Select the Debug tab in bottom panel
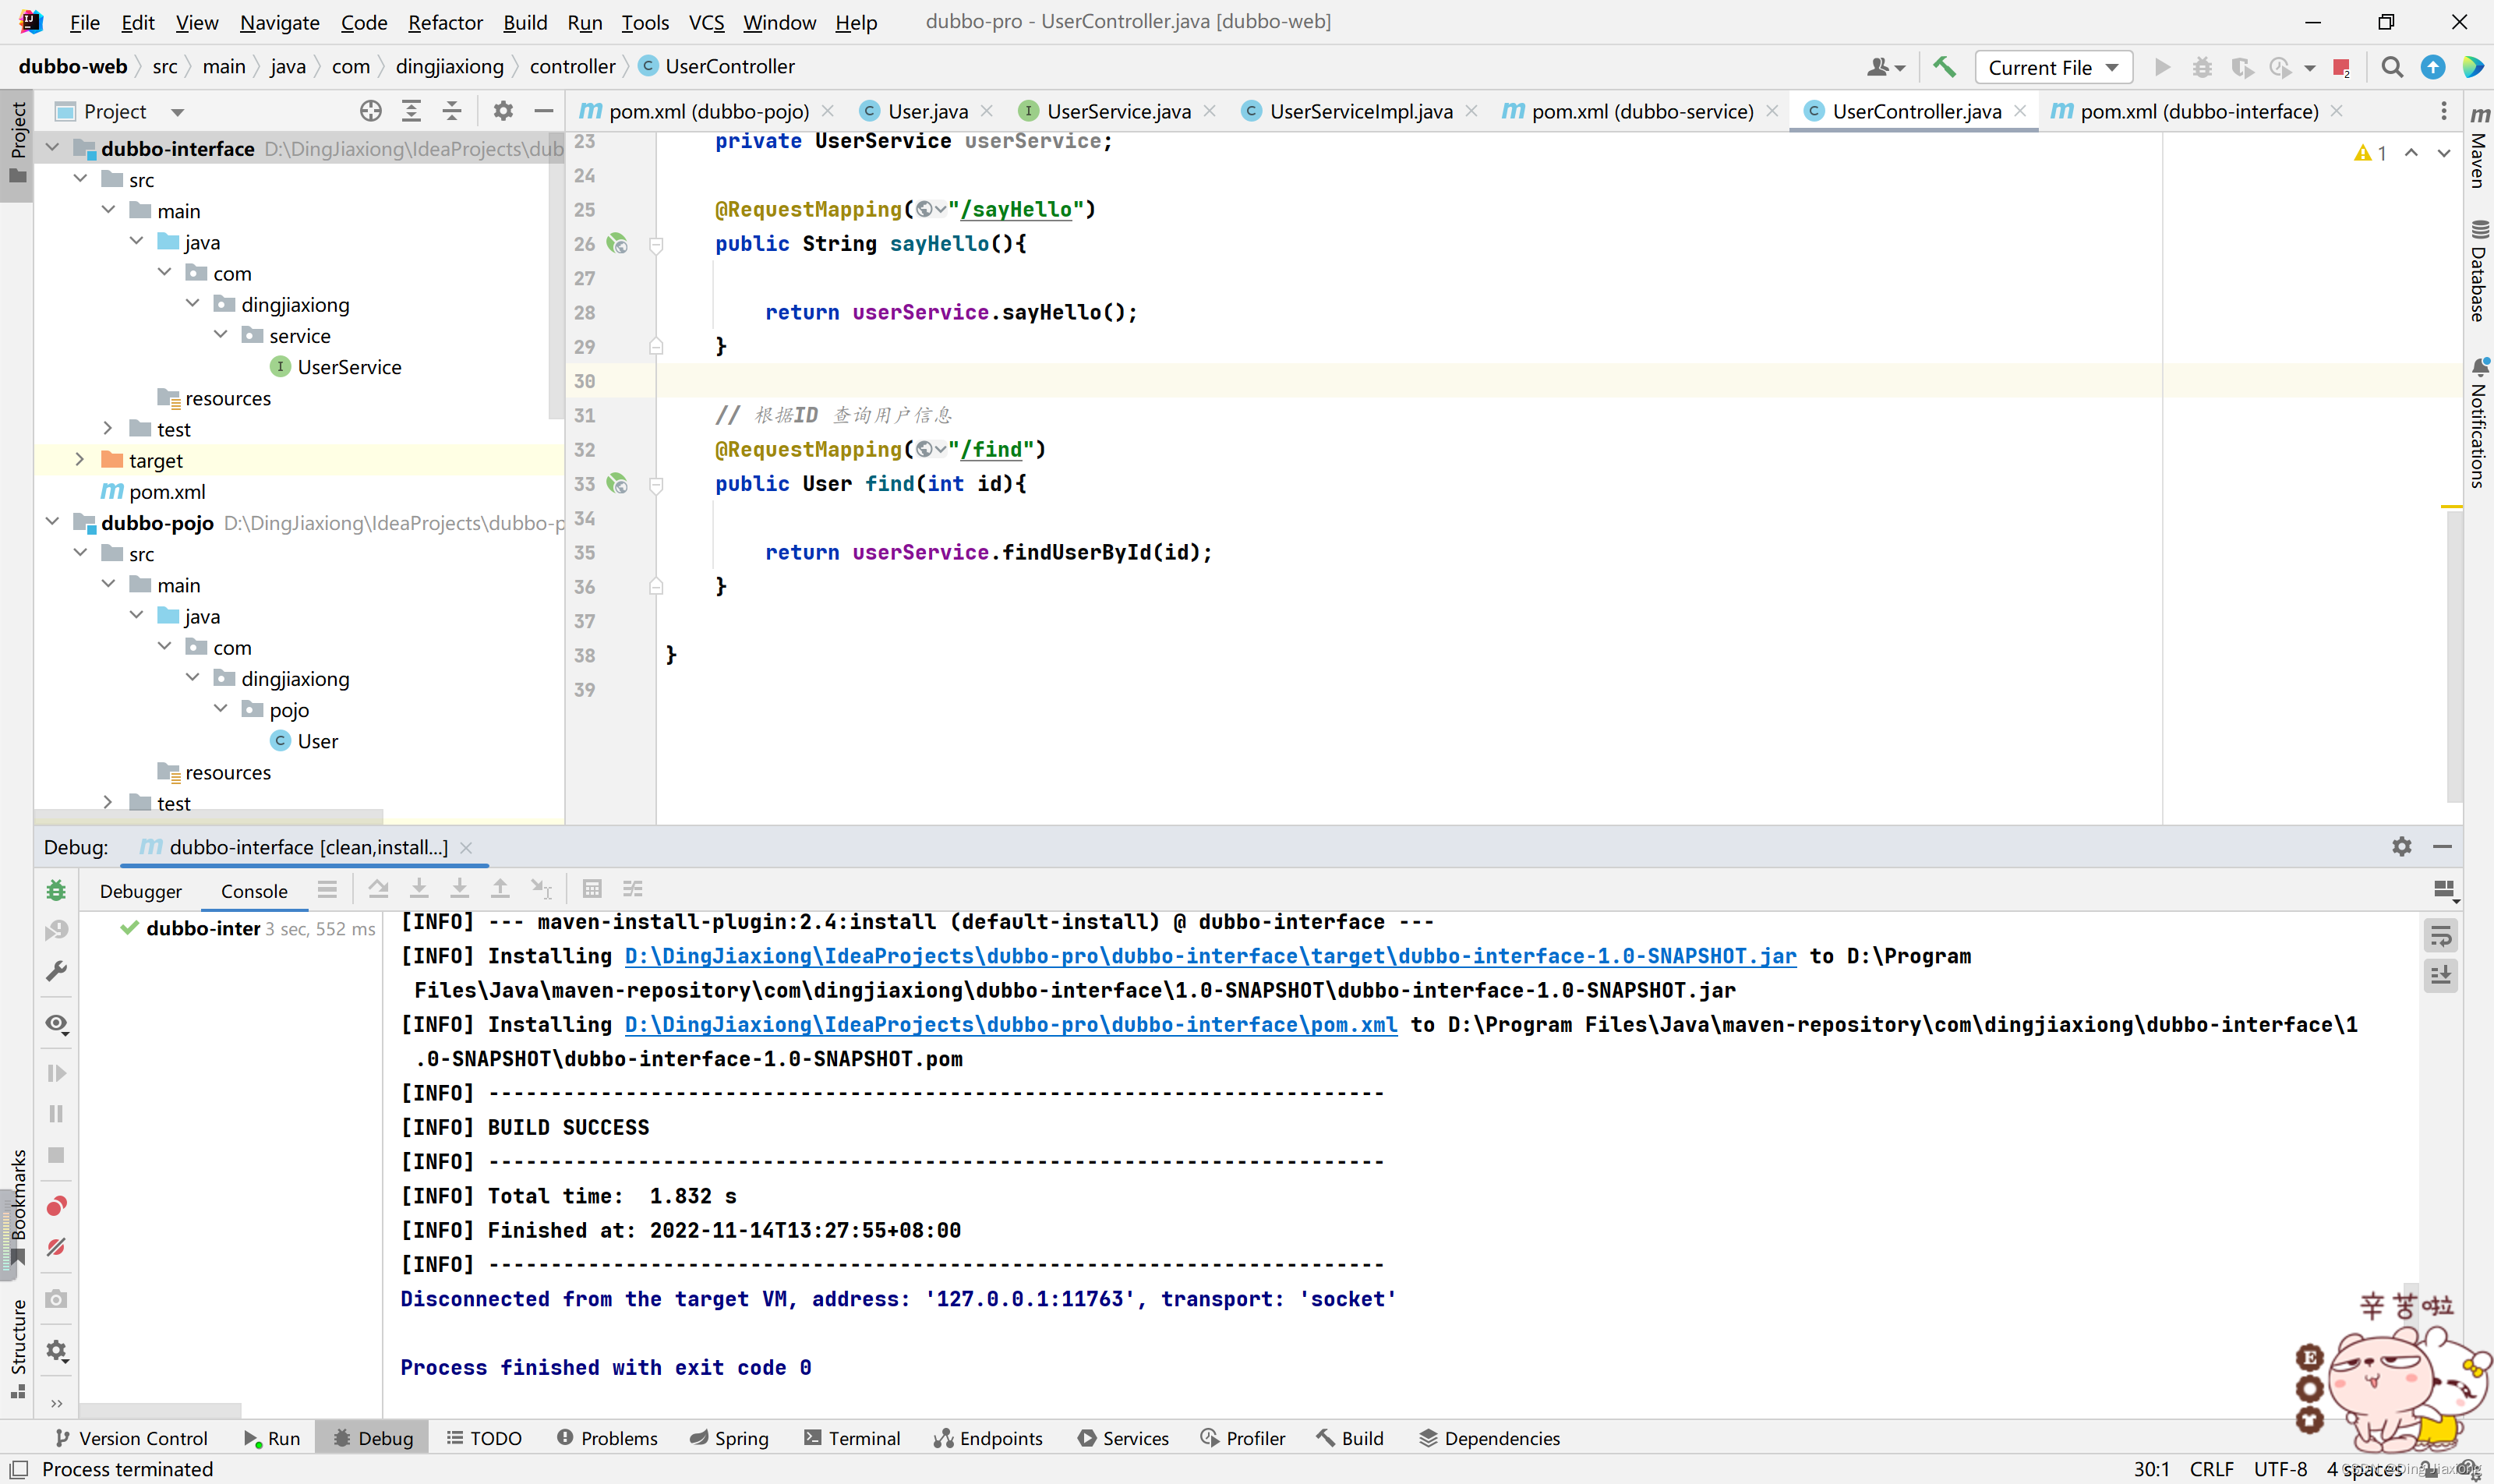This screenshot has width=2494, height=1484. coord(383,1436)
